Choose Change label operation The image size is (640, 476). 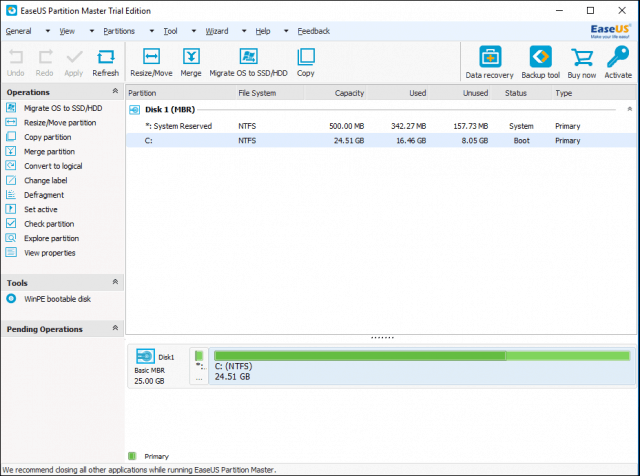tap(46, 180)
